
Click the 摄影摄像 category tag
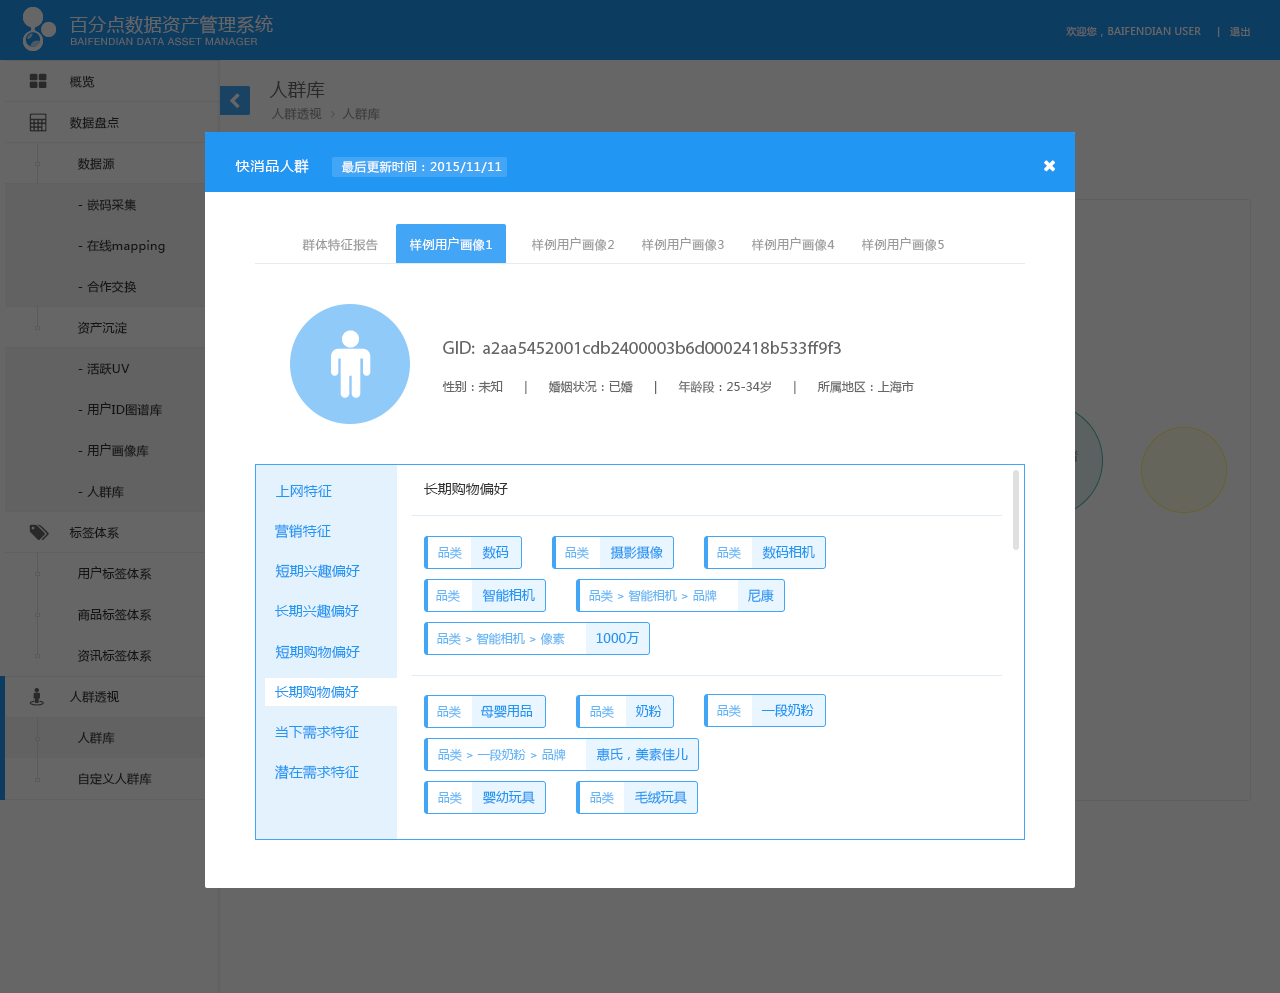pyautogui.click(x=613, y=553)
